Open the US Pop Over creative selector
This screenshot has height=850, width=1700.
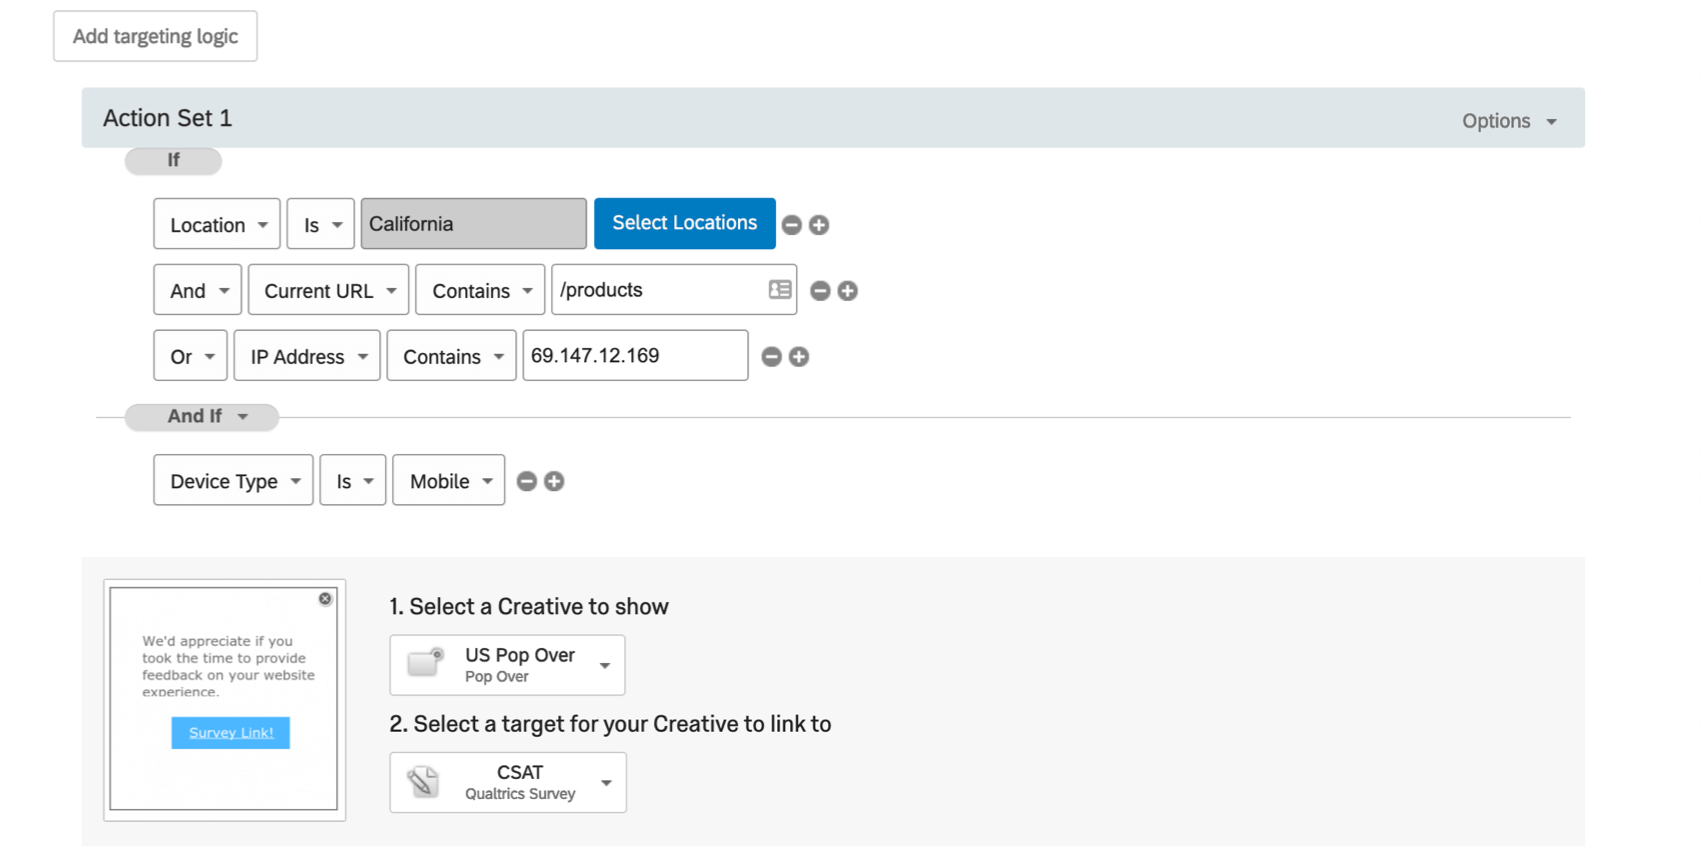coord(507,665)
